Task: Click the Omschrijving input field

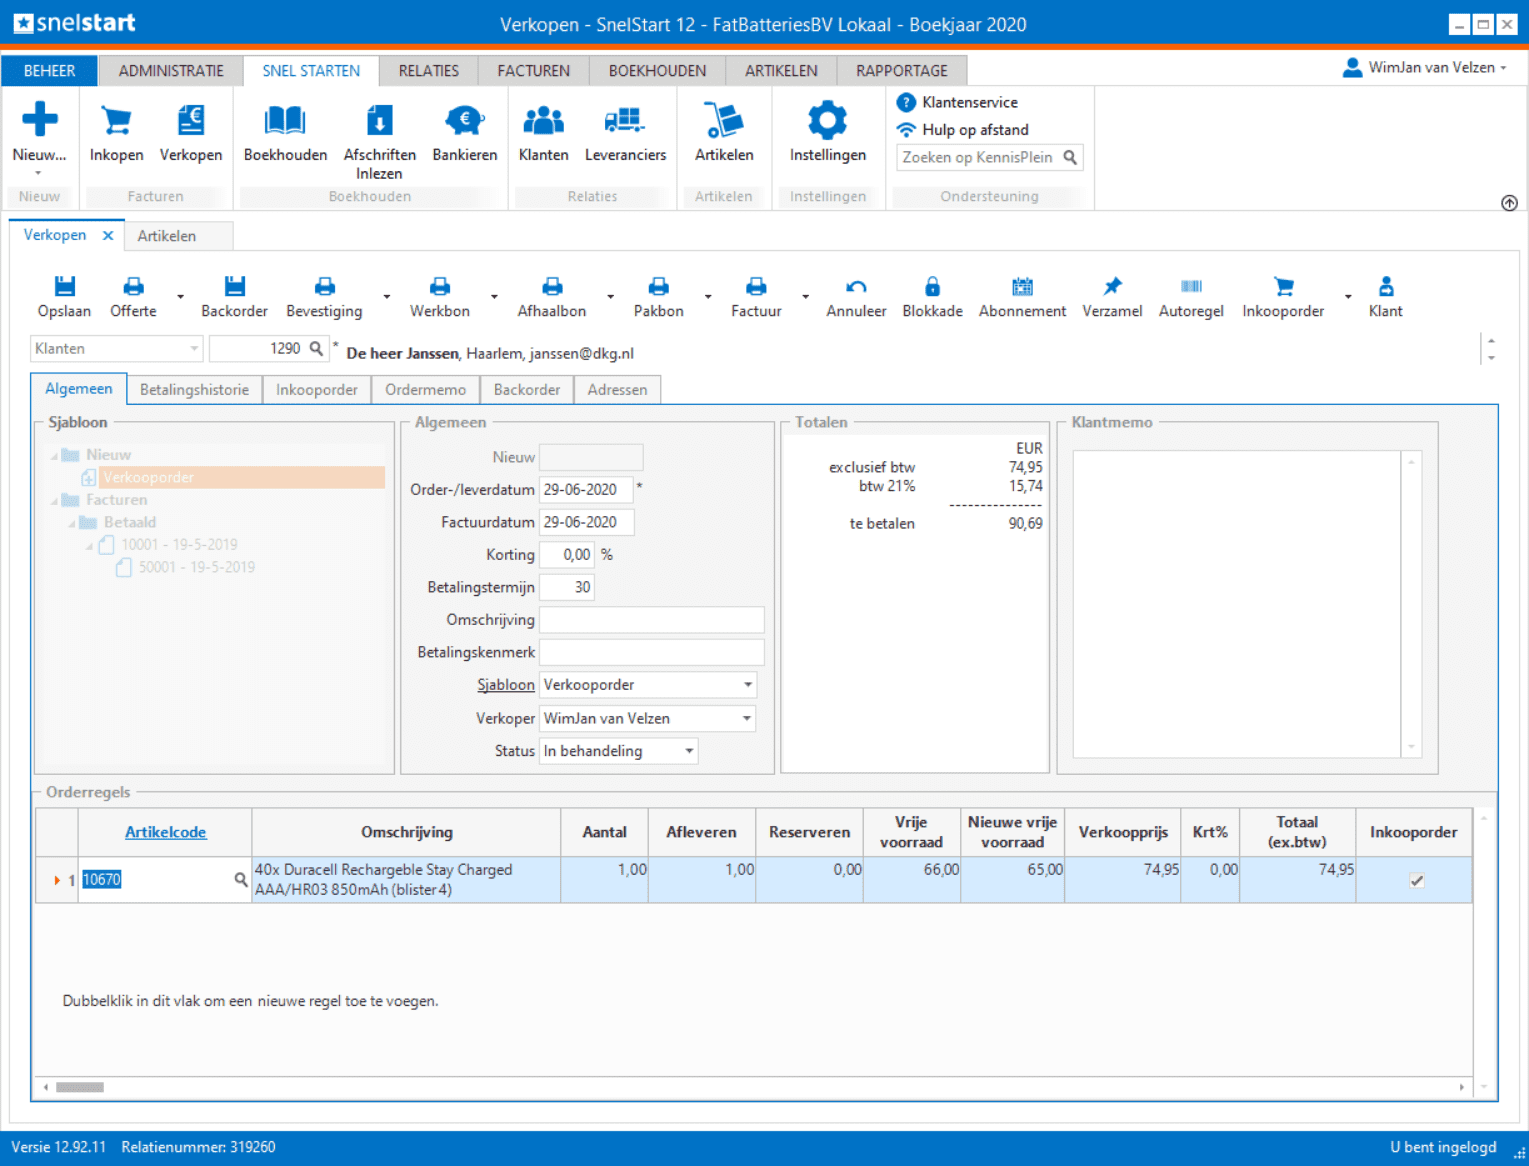Action: click(x=652, y=620)
